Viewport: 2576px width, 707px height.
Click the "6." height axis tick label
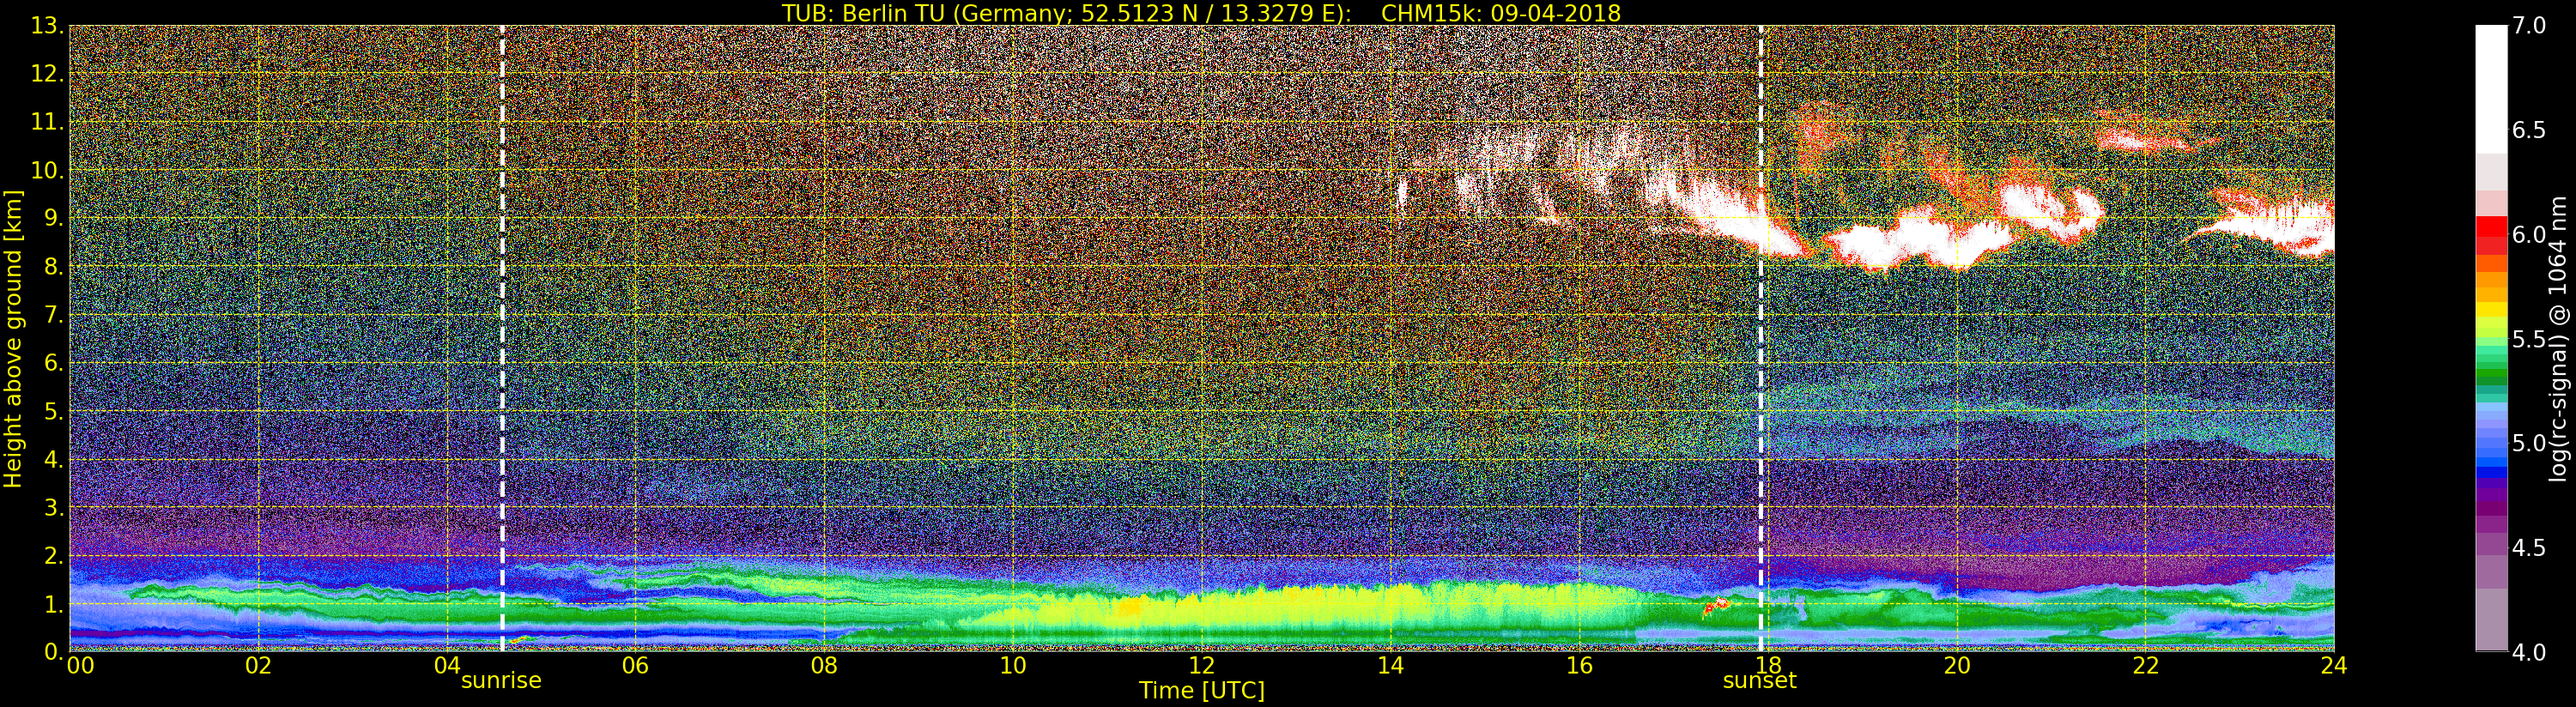coord(54,363)
